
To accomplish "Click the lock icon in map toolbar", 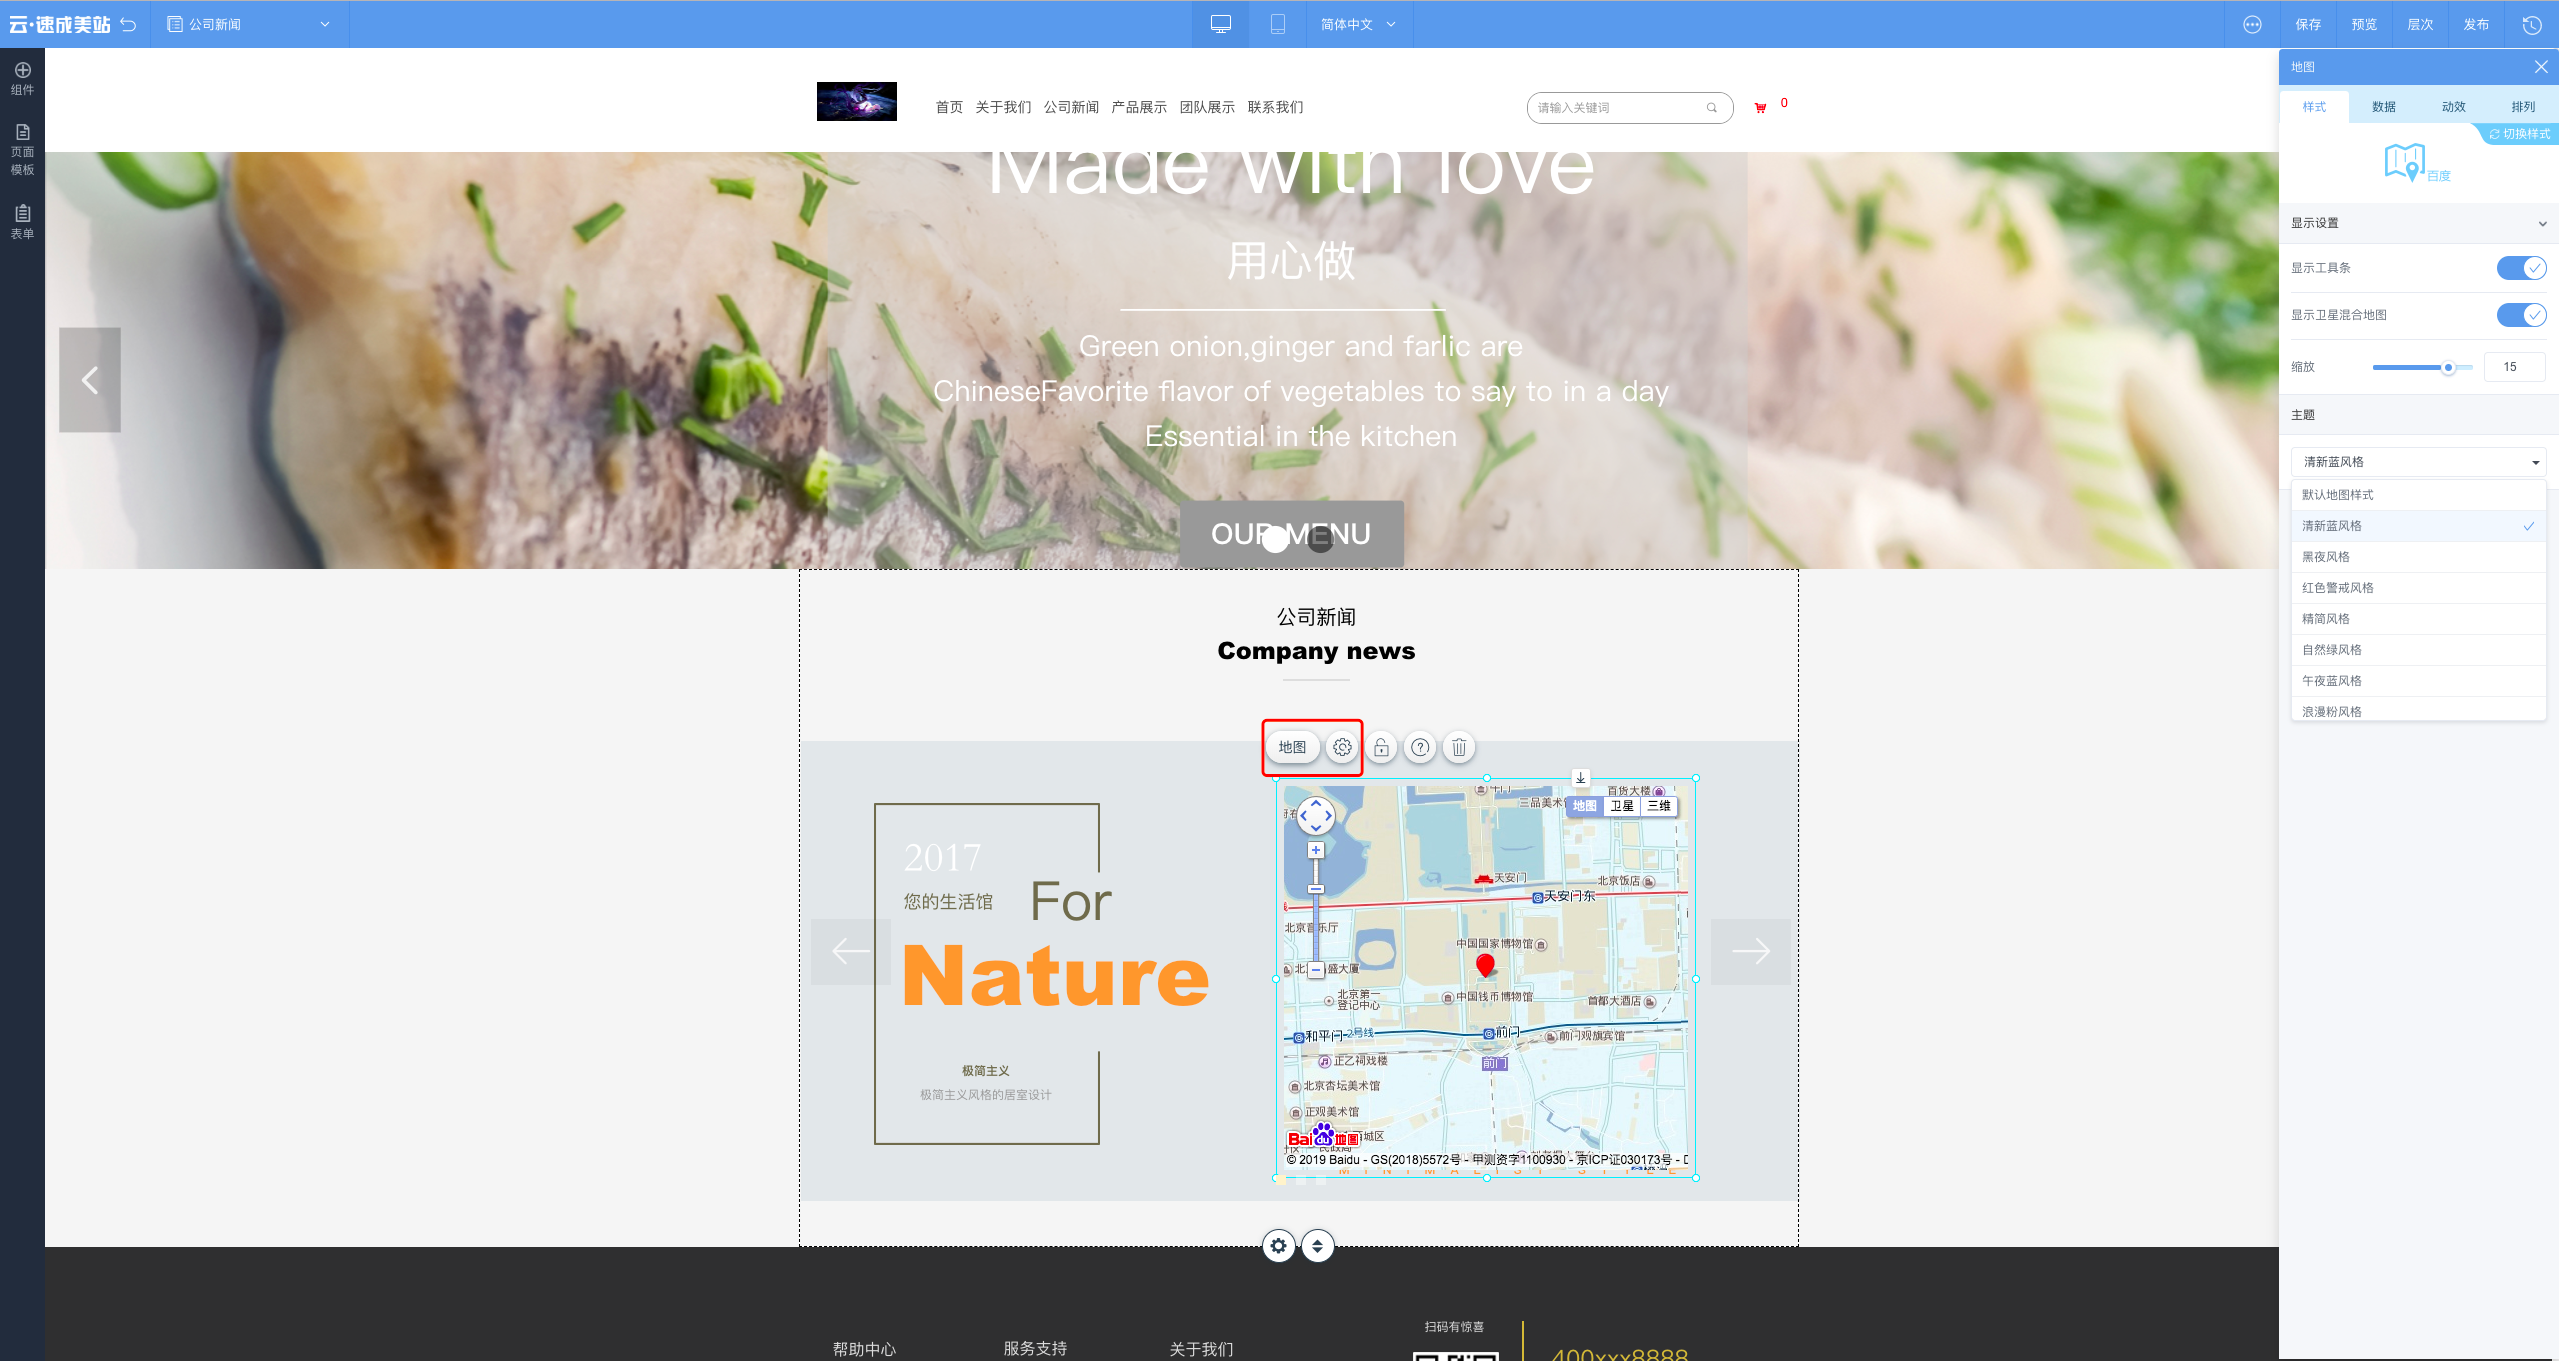I will 1381,747.
